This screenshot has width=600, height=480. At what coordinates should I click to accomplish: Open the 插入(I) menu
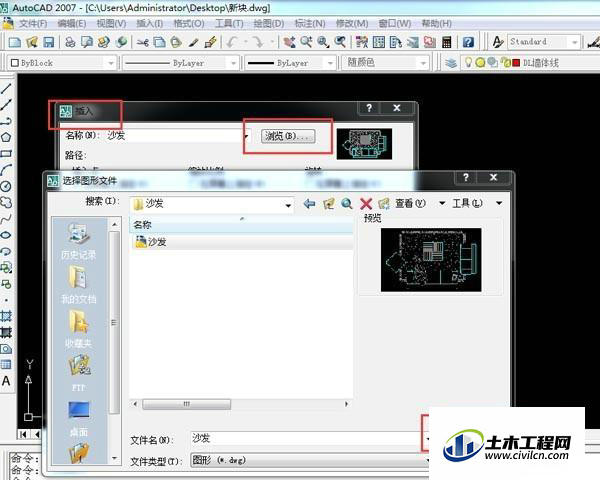pyautogui.click(x=150, y=23)
